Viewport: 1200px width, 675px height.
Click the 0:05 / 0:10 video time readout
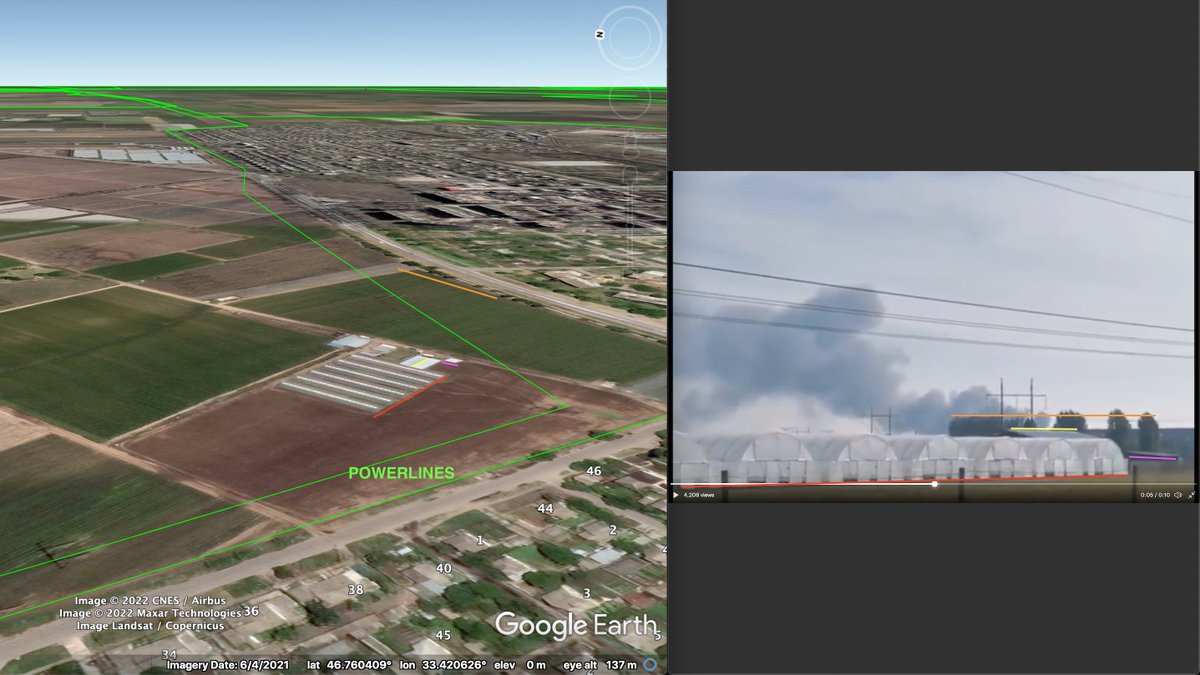point(1155,495)
